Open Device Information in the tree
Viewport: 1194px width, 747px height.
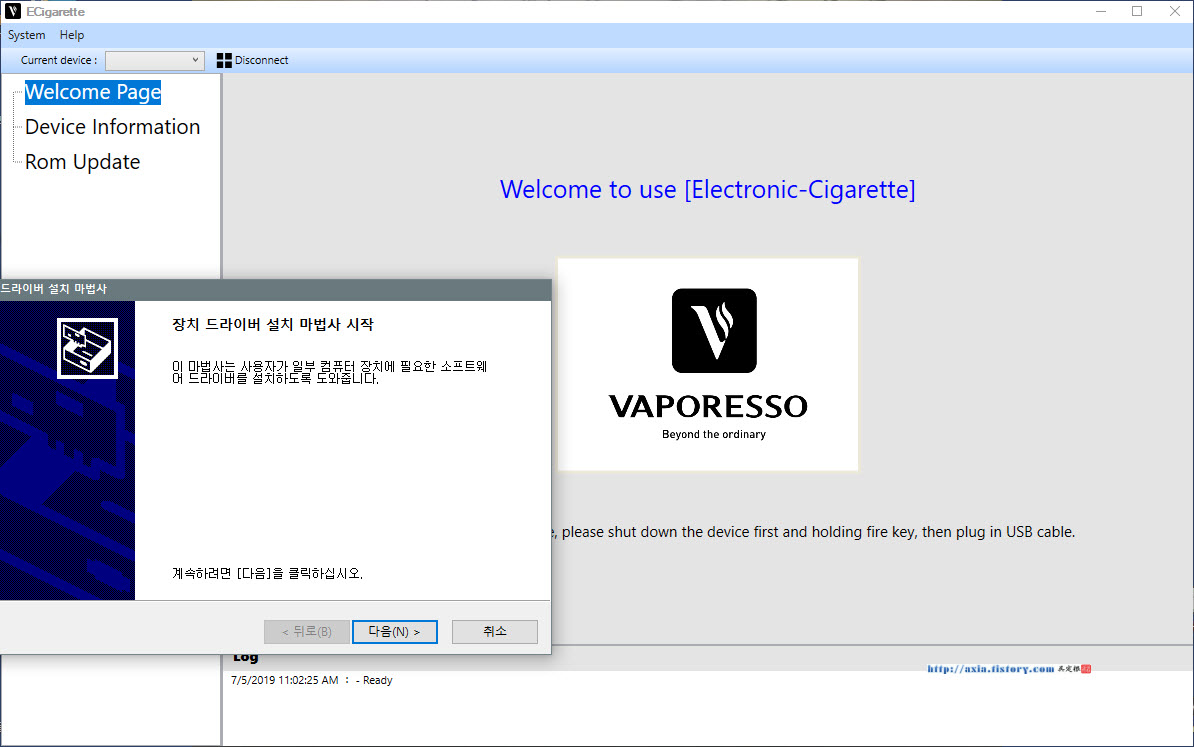(113, 127)
